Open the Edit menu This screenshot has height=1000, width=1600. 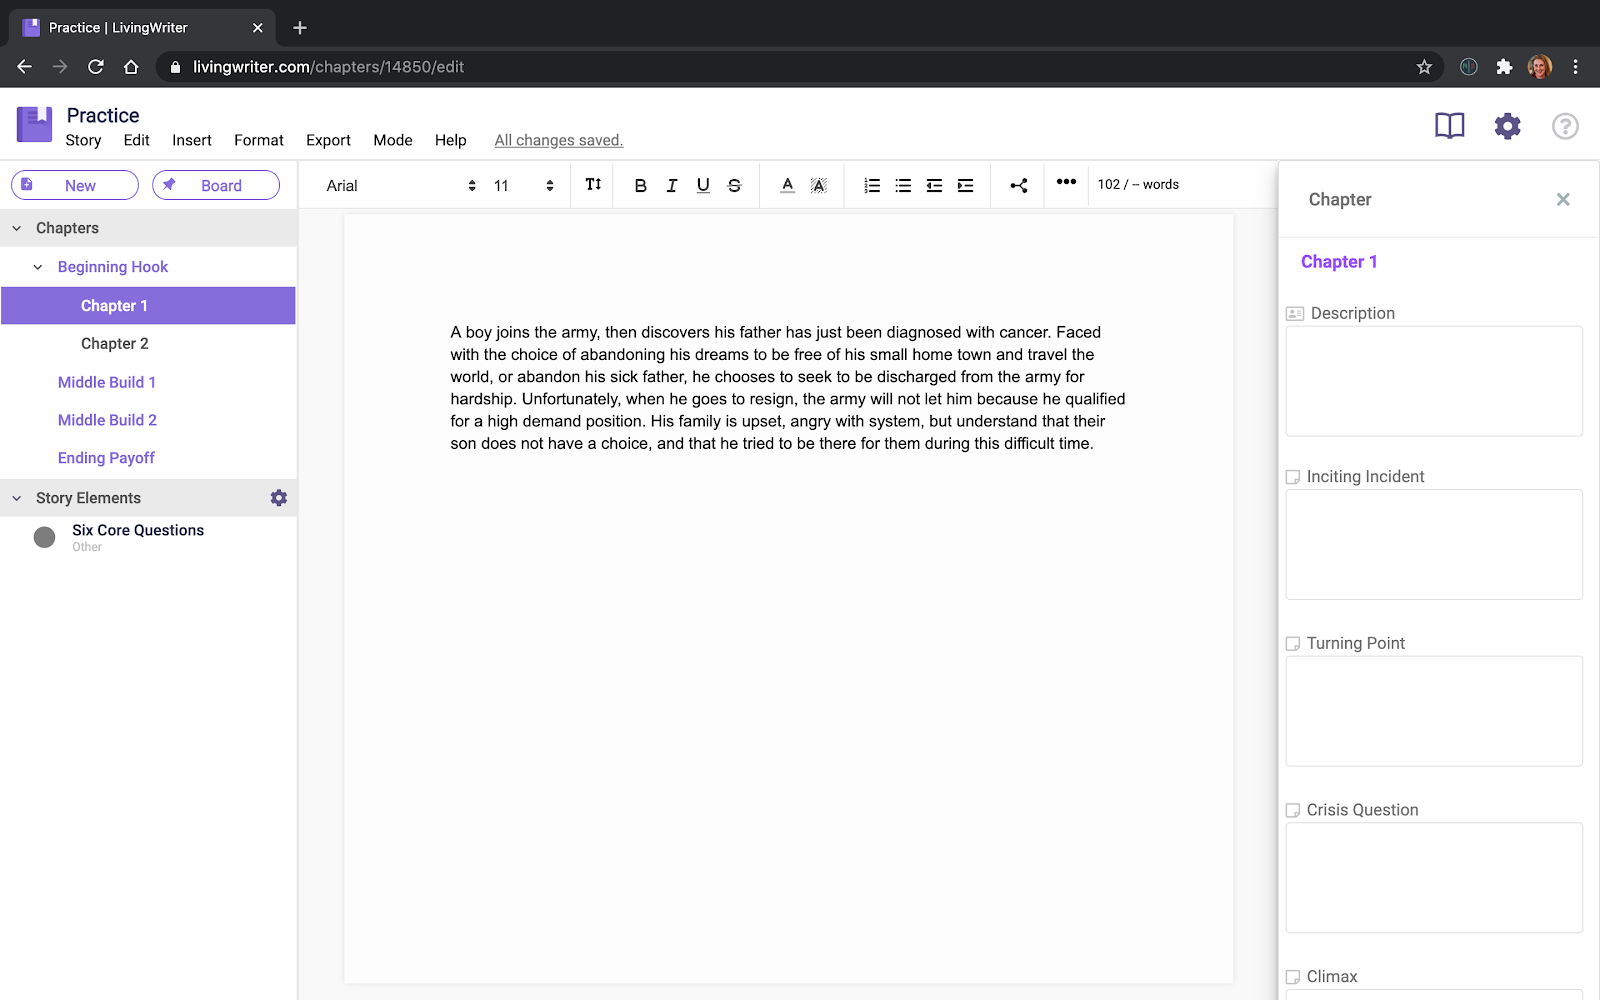coord(136,140)
